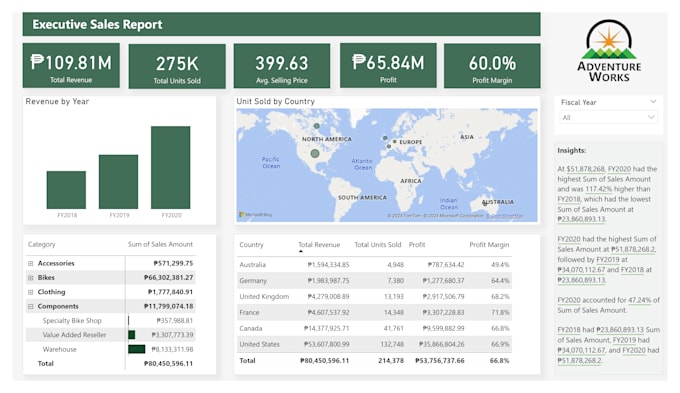Click Clothing amount ₱1,777,840.91
680x393 pixels.
click(170, 292)
